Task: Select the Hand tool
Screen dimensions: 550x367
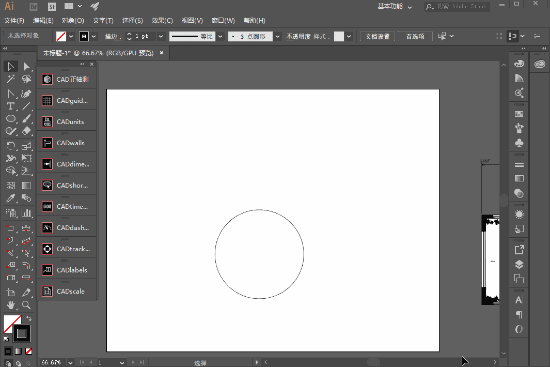Action: coord(11,305)
